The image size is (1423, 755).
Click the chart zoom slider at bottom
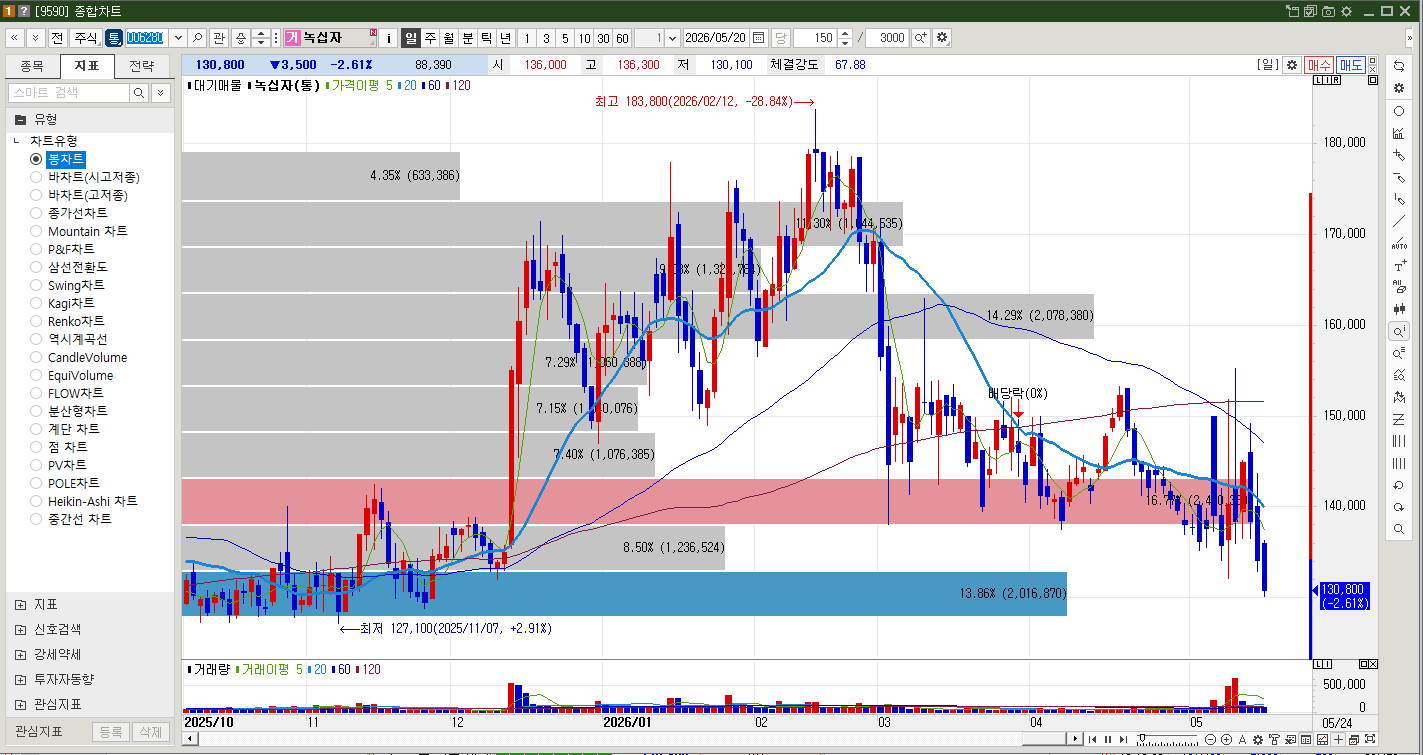coord(1169,739)
